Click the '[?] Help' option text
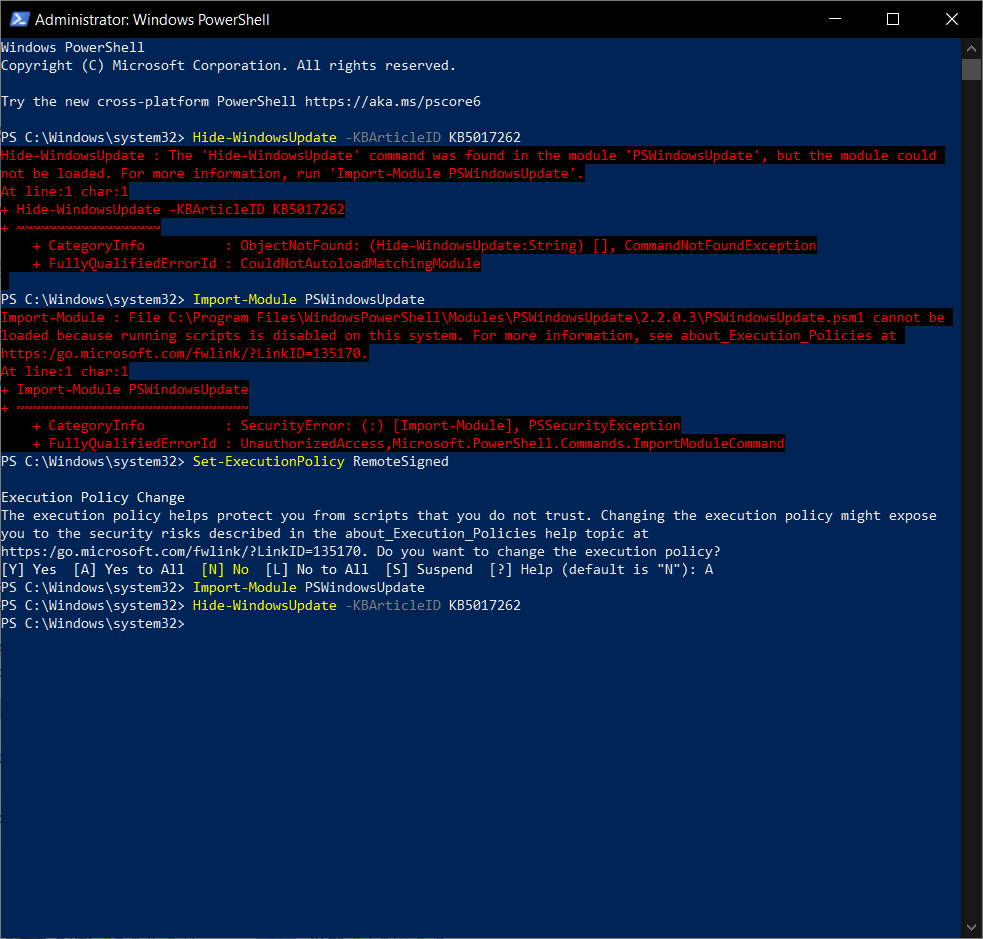 (521, 570)
